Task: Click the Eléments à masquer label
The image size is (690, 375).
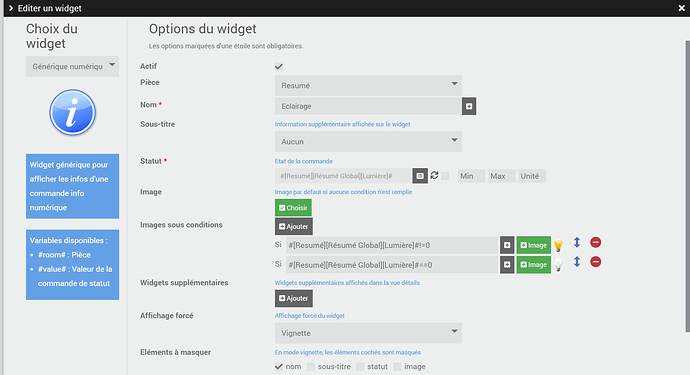Action: [x=175, y=352]
